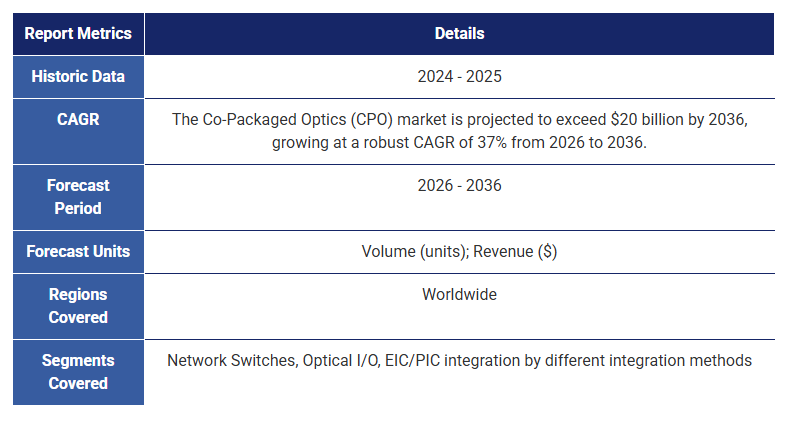Click the Details column header

(x=459, y=34)
